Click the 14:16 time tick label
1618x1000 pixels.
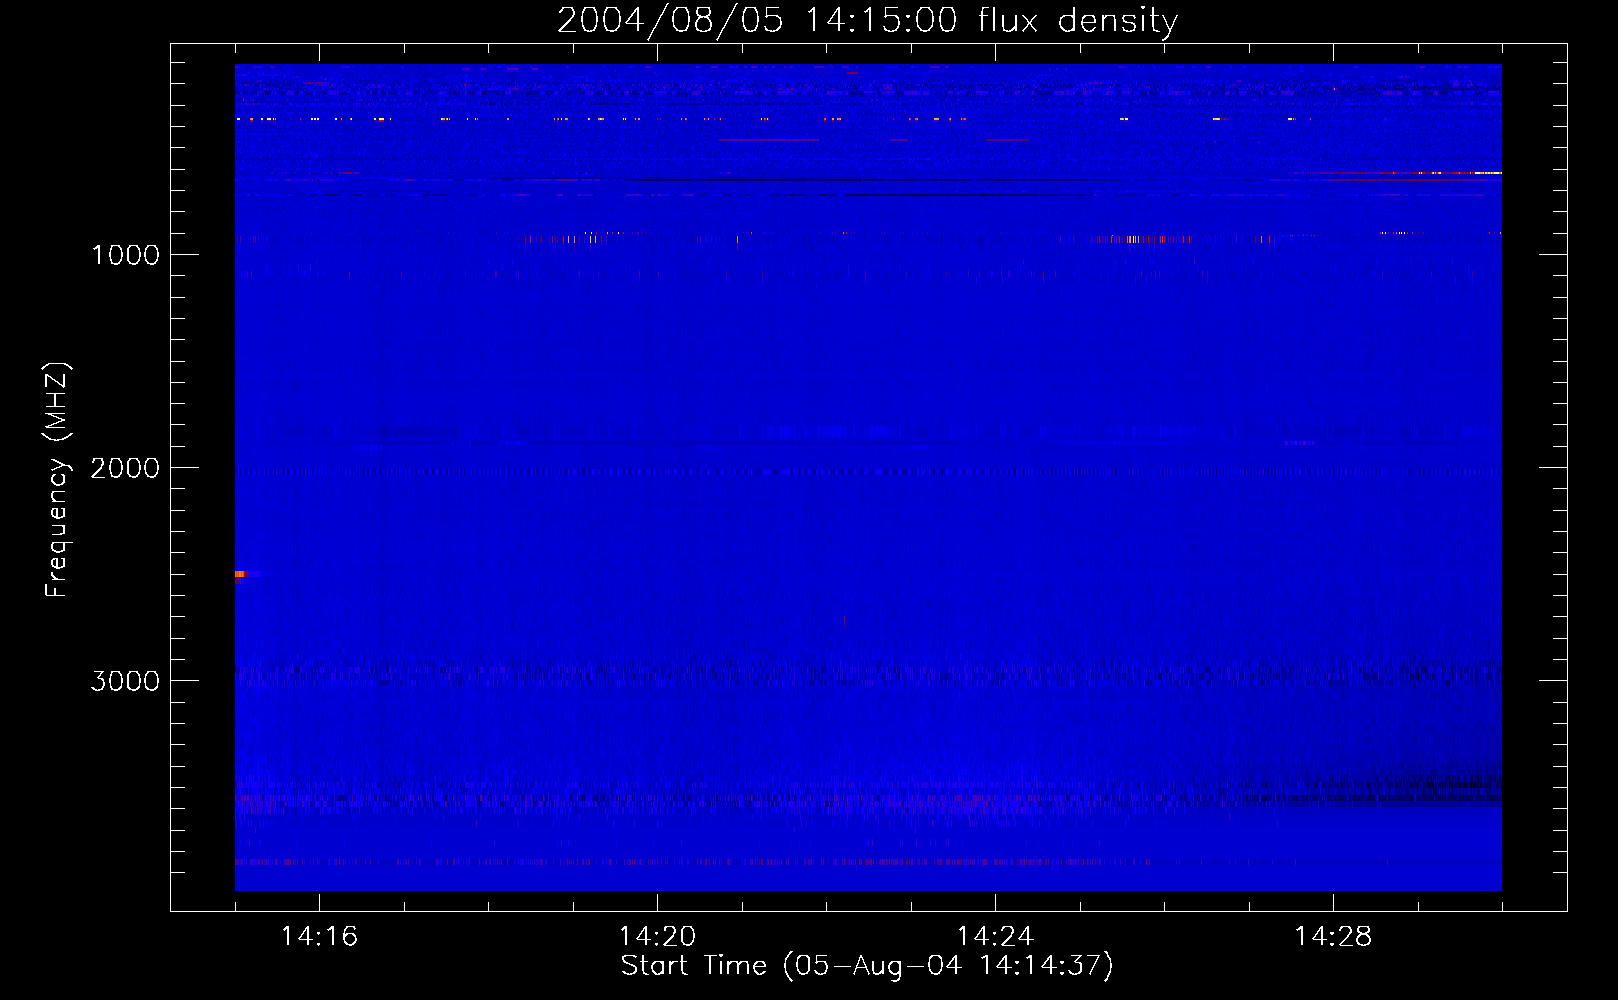click(x=319, y=936)
